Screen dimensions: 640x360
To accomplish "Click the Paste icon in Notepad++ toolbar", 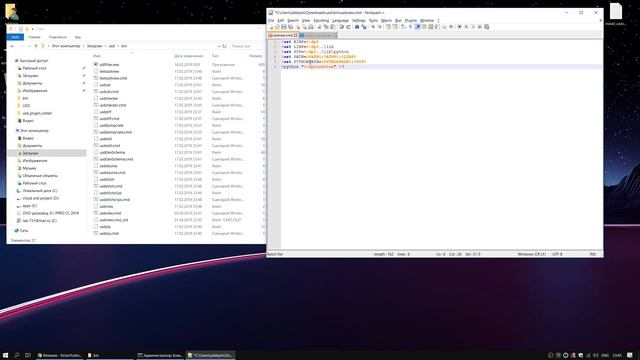I will (333, 27).
